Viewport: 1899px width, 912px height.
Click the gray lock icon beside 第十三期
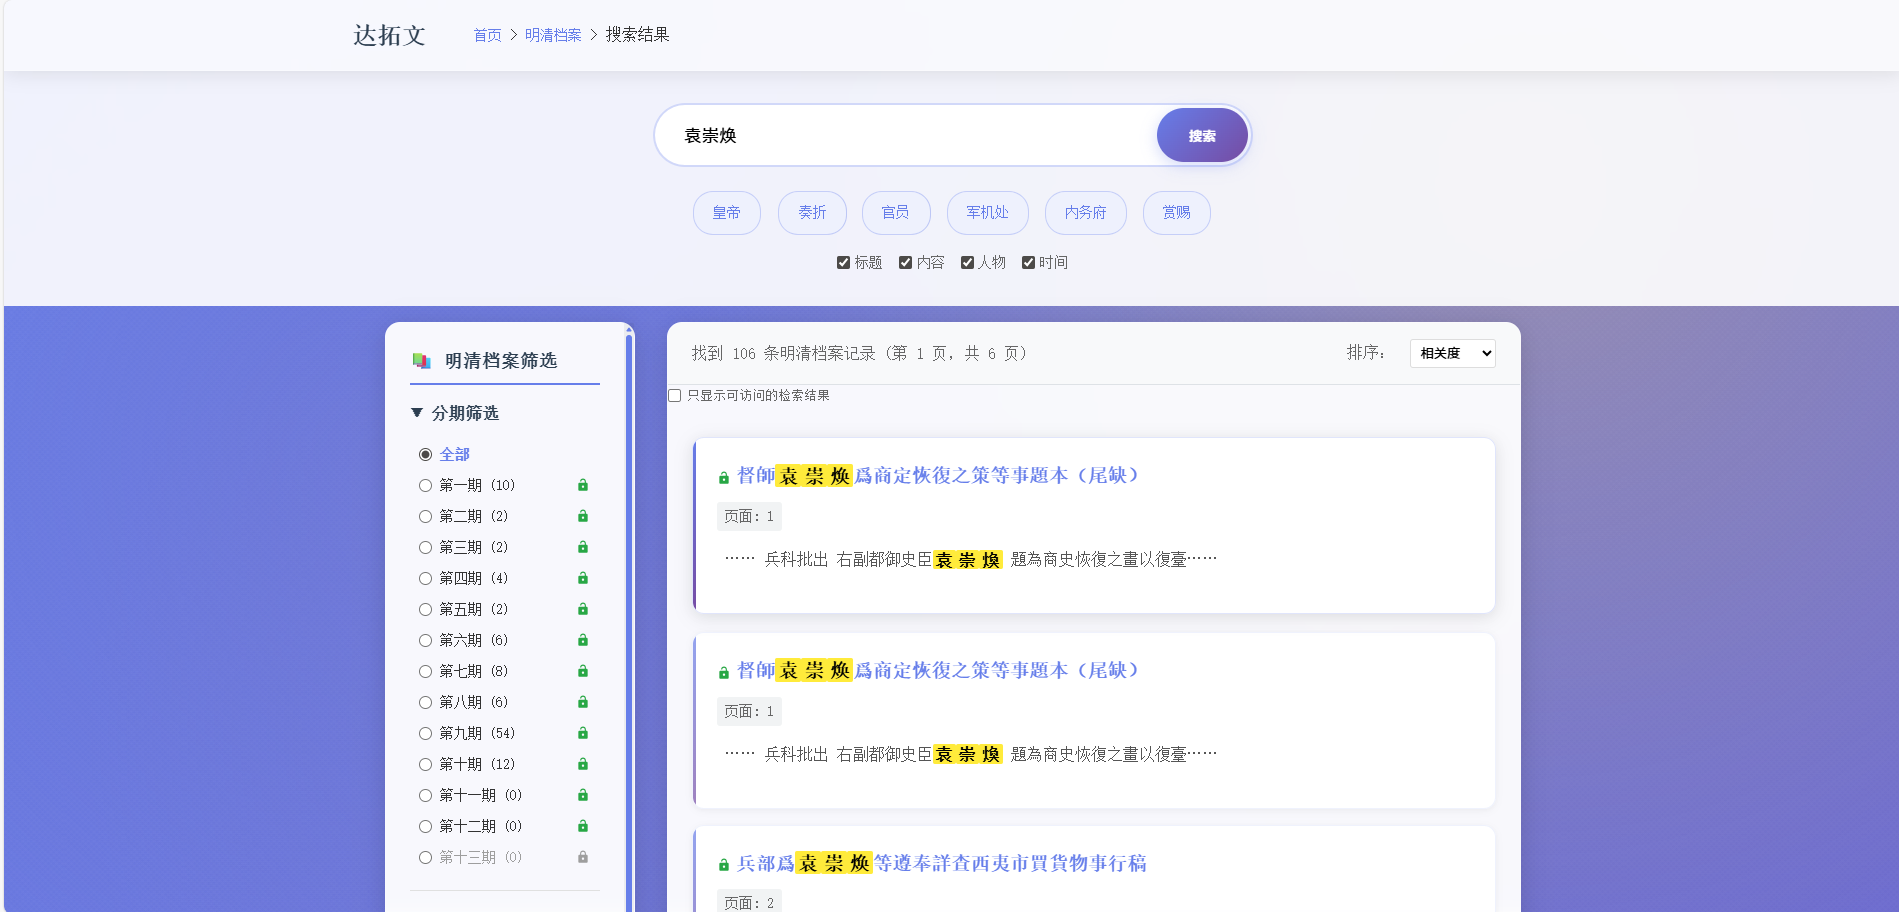coord(583,857)
